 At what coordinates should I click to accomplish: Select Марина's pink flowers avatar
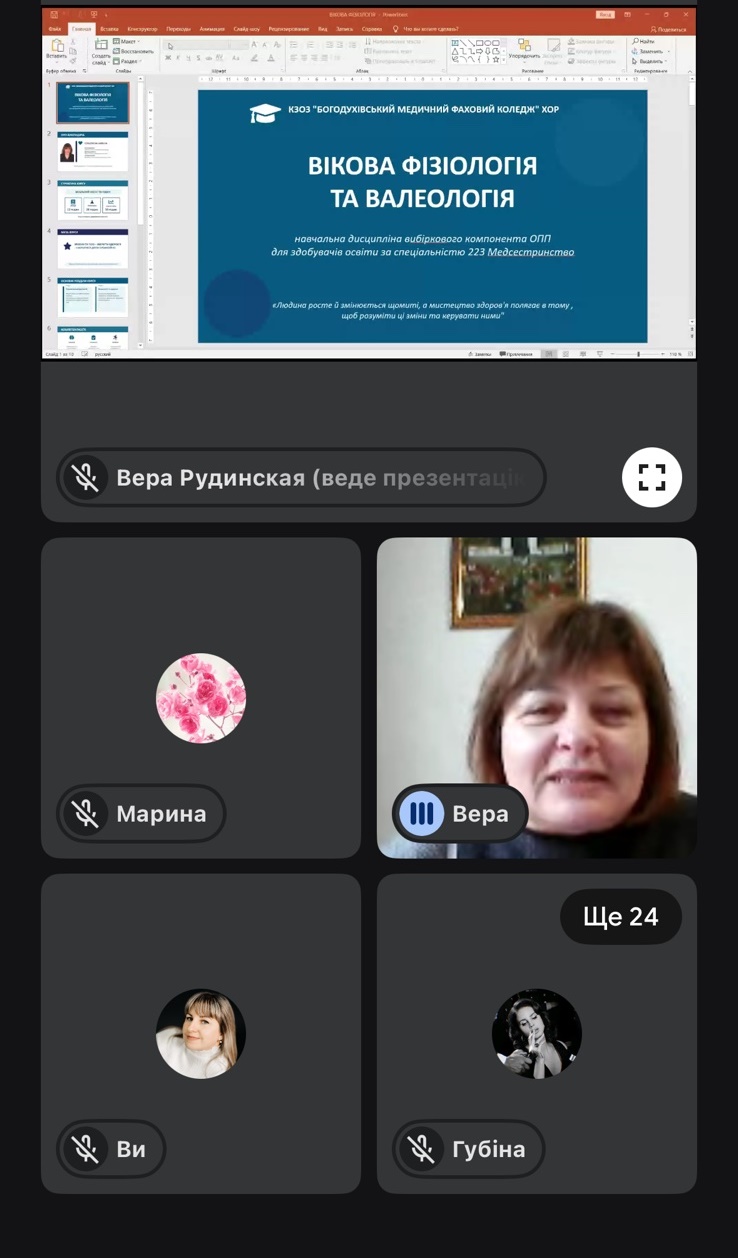pos(201,698)
